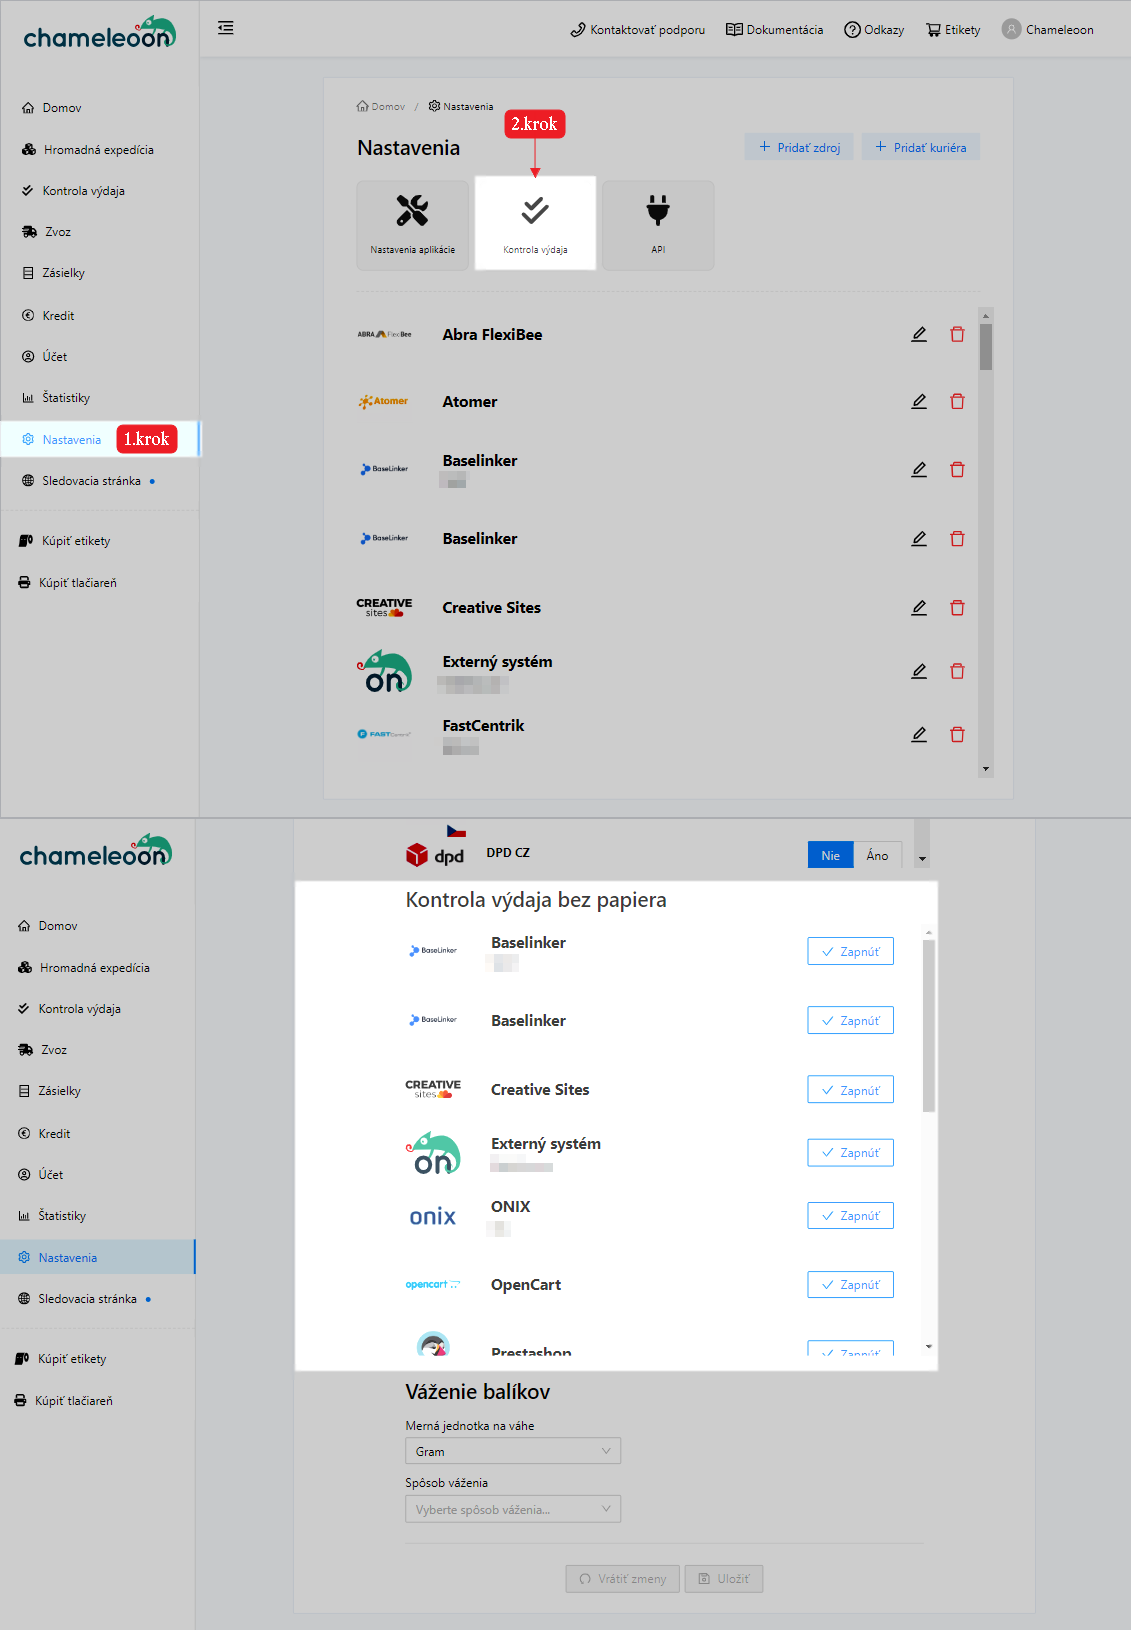This screenshot has height=1630, width=1131.
Task: Delete the Atomer source
Action: (x=957, y=402)
